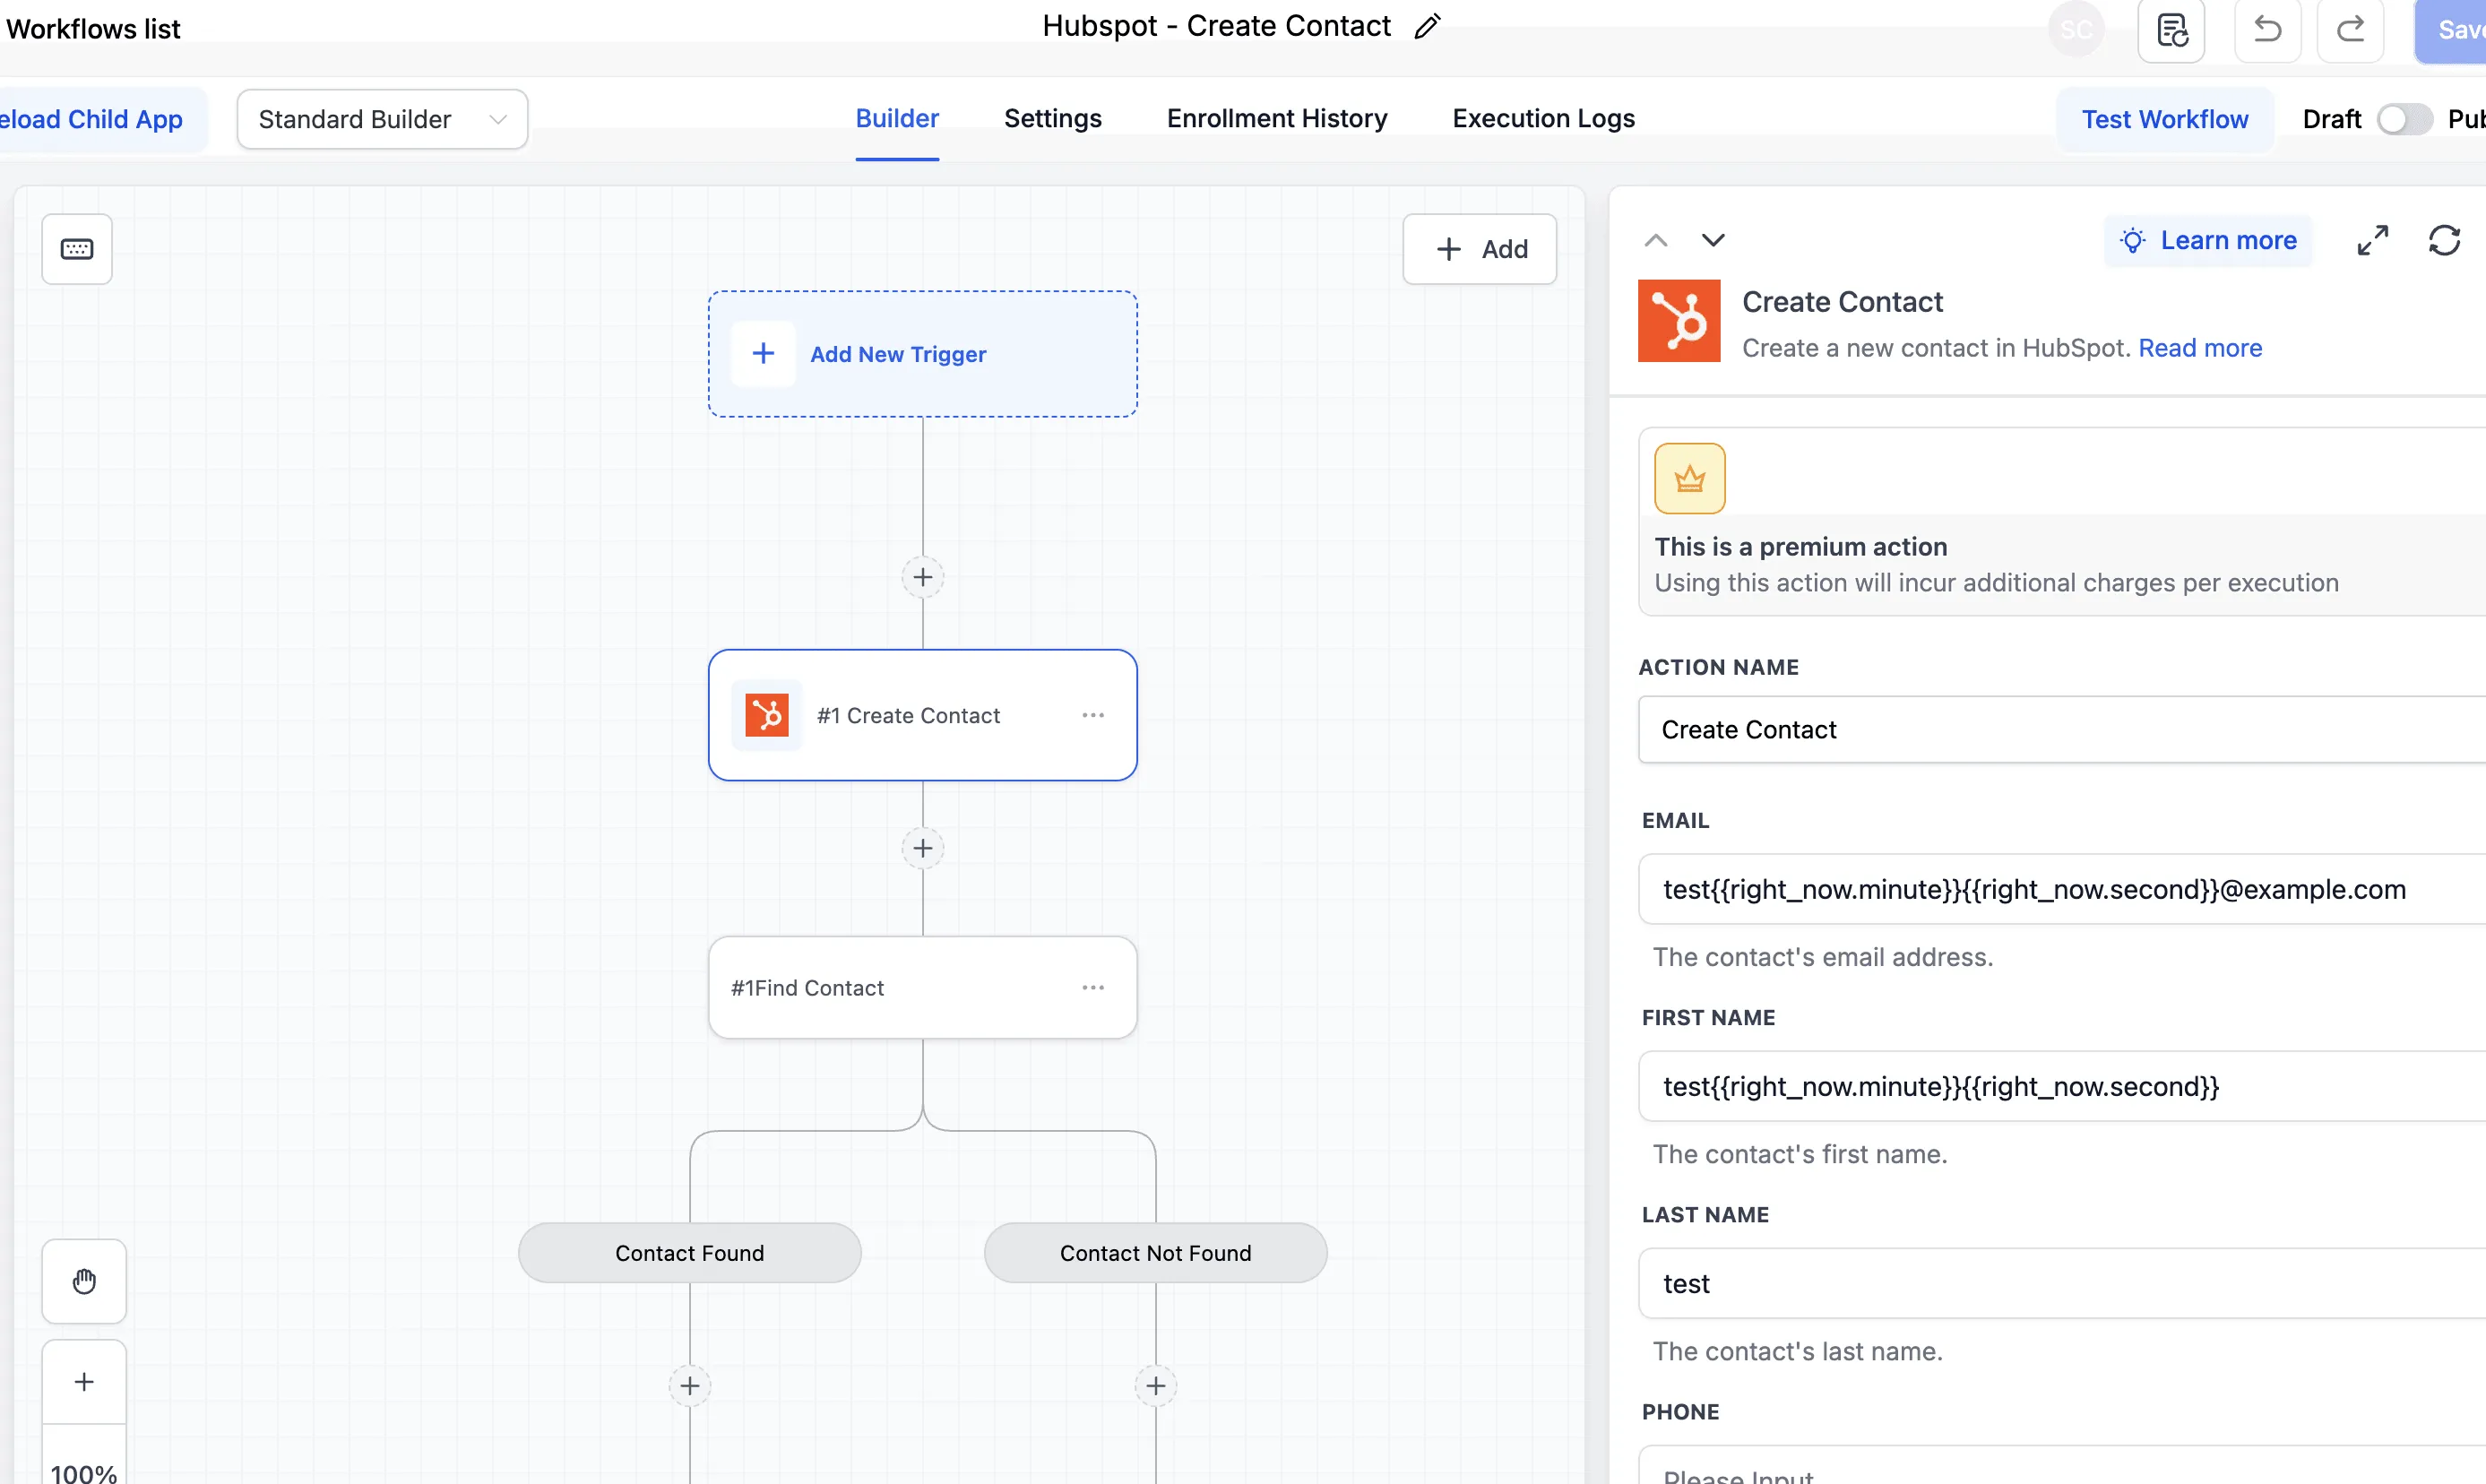Click the premium crown icon

click(1689, 478)
